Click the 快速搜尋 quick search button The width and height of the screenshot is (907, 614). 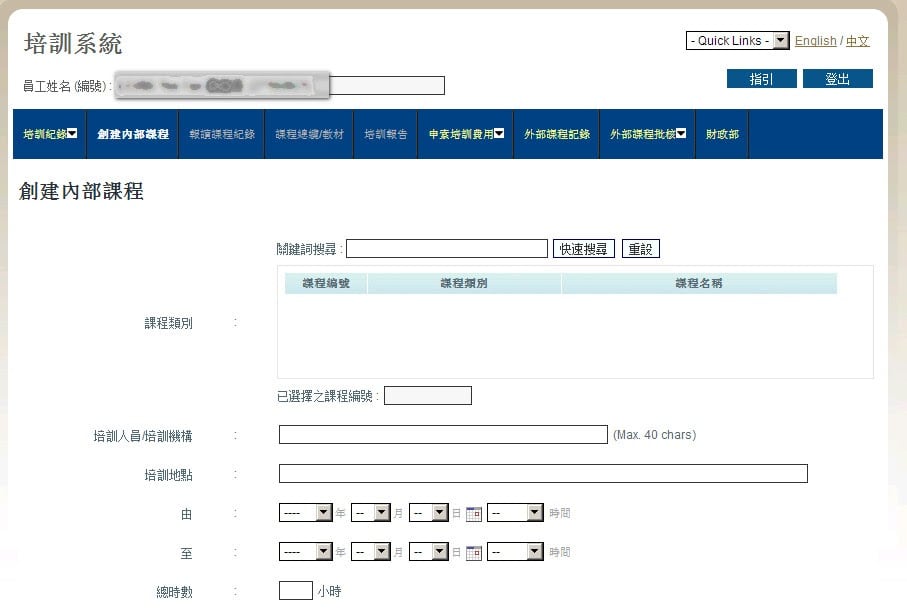coord(584,249)
